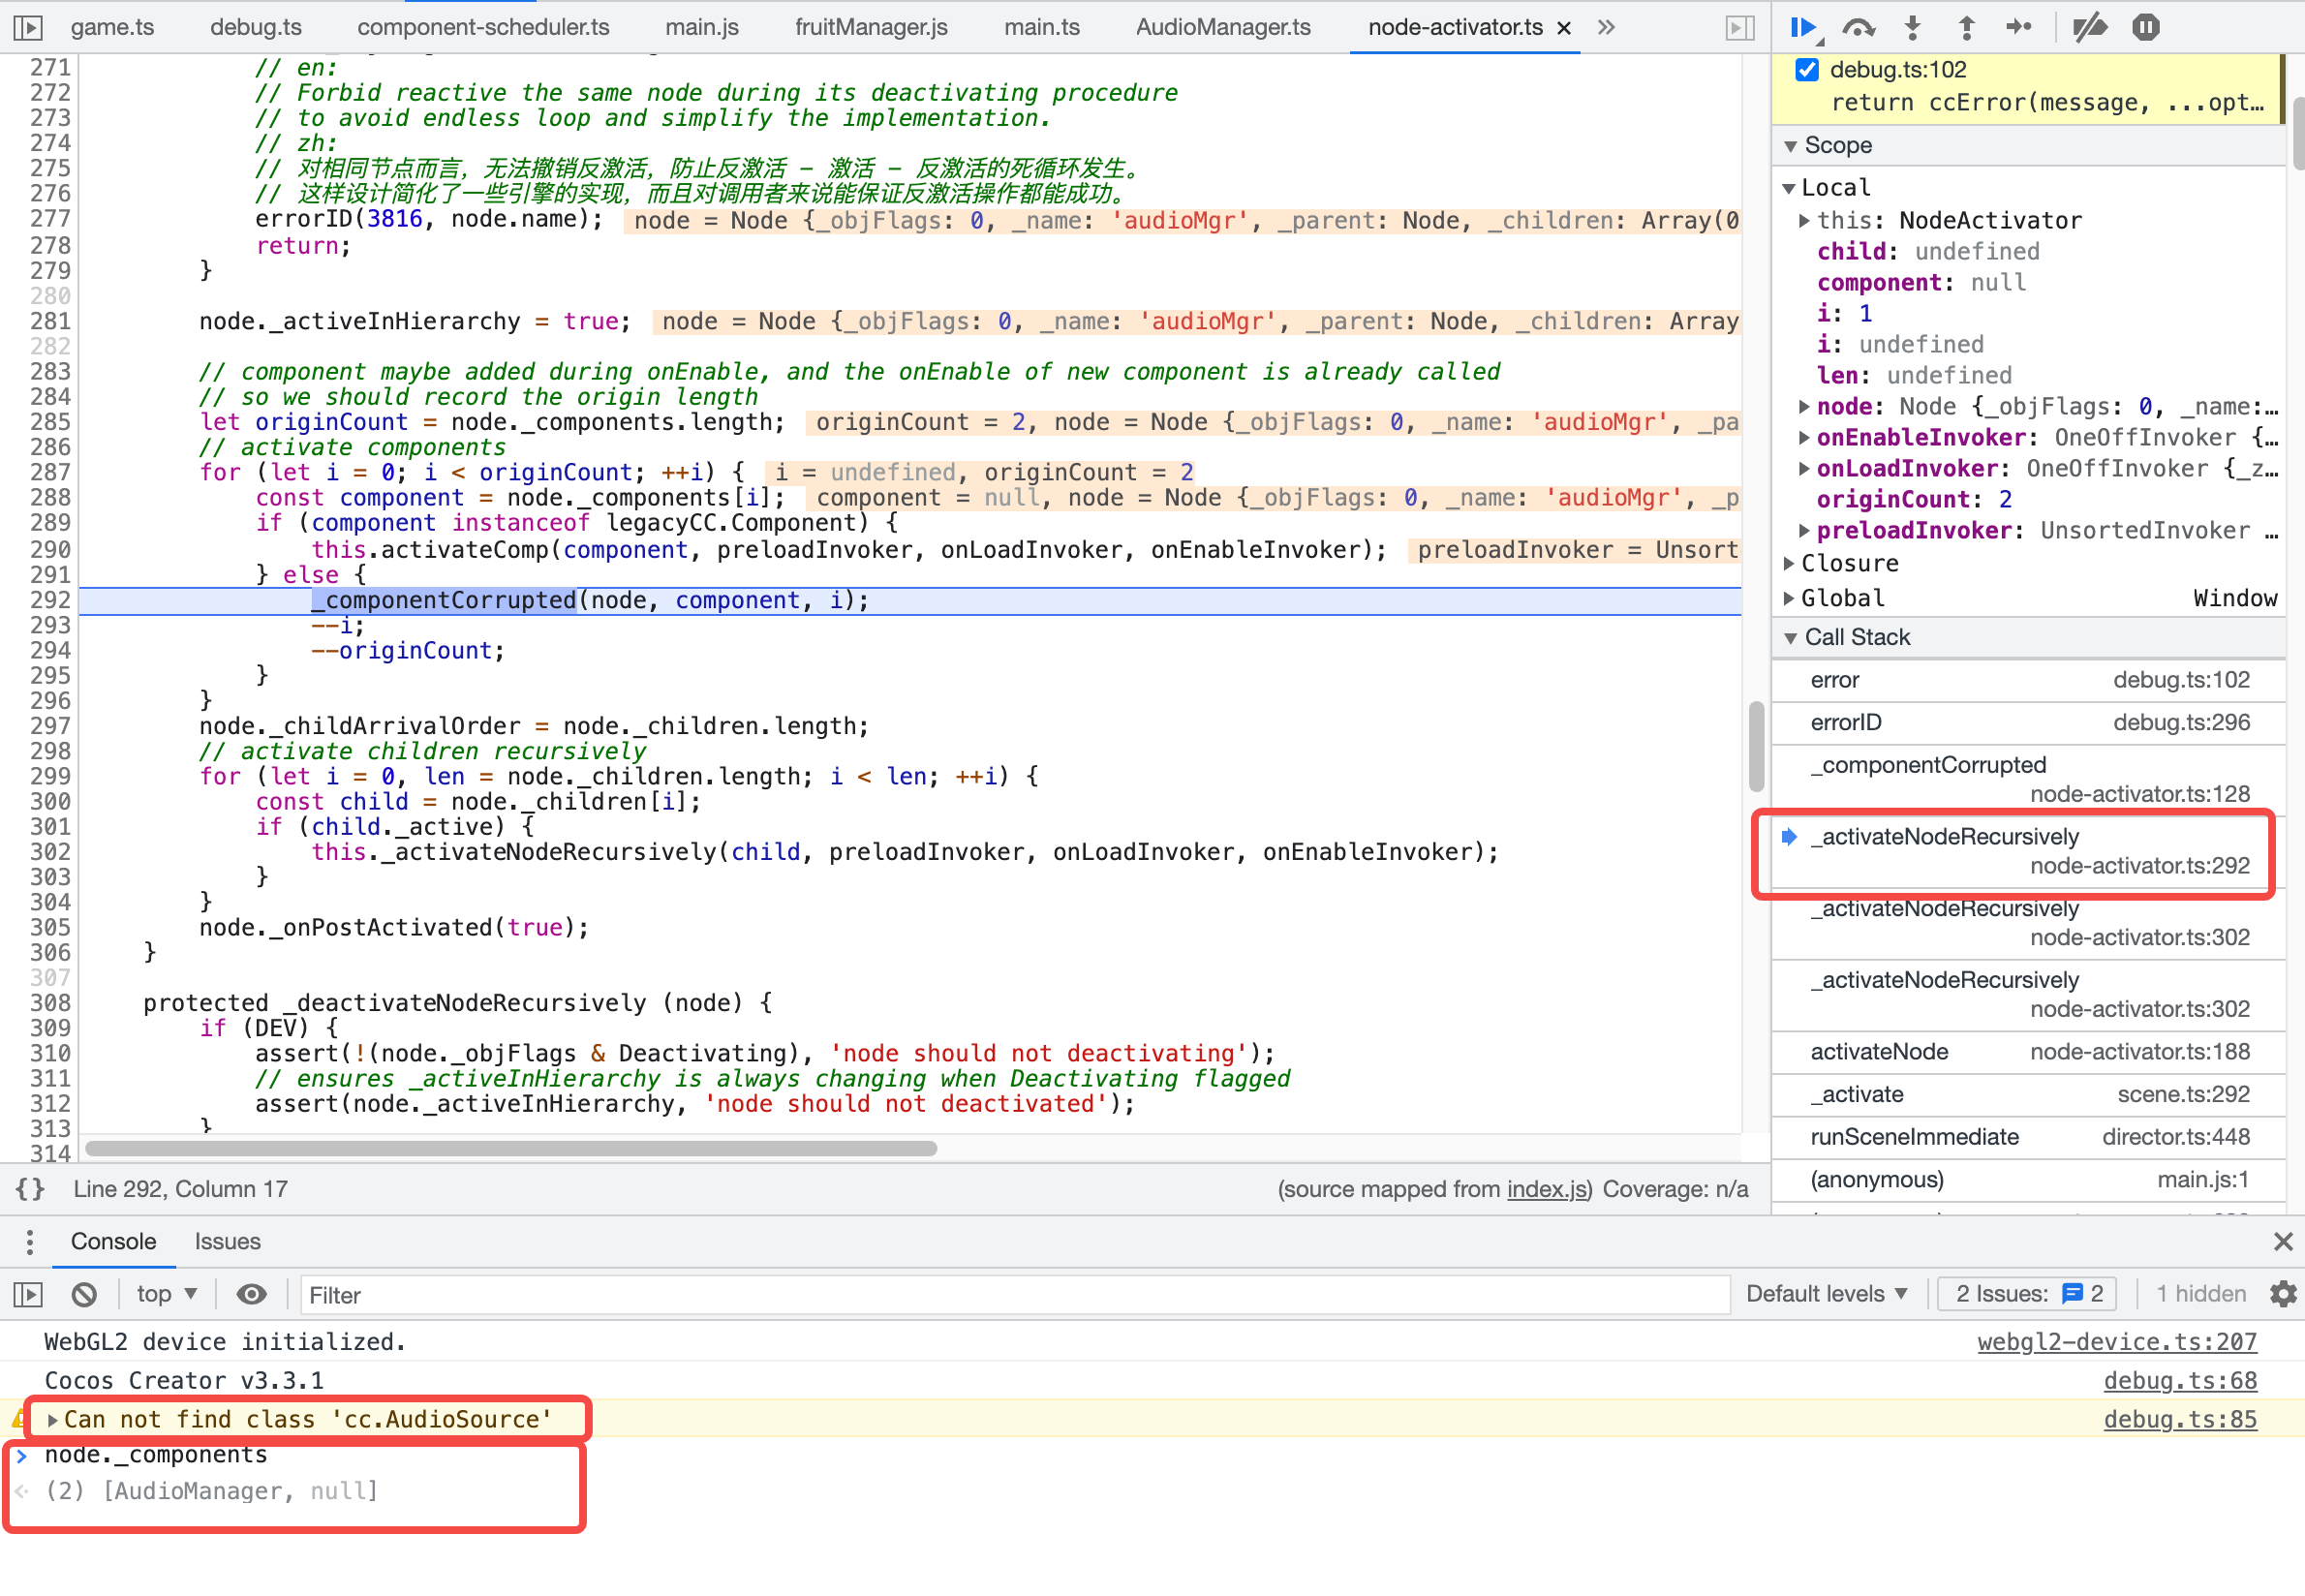This screenshot has height=1596, width=2305.
Task: Toggle the console sidebar panel icon
Action: click(x=28, y=1294)
